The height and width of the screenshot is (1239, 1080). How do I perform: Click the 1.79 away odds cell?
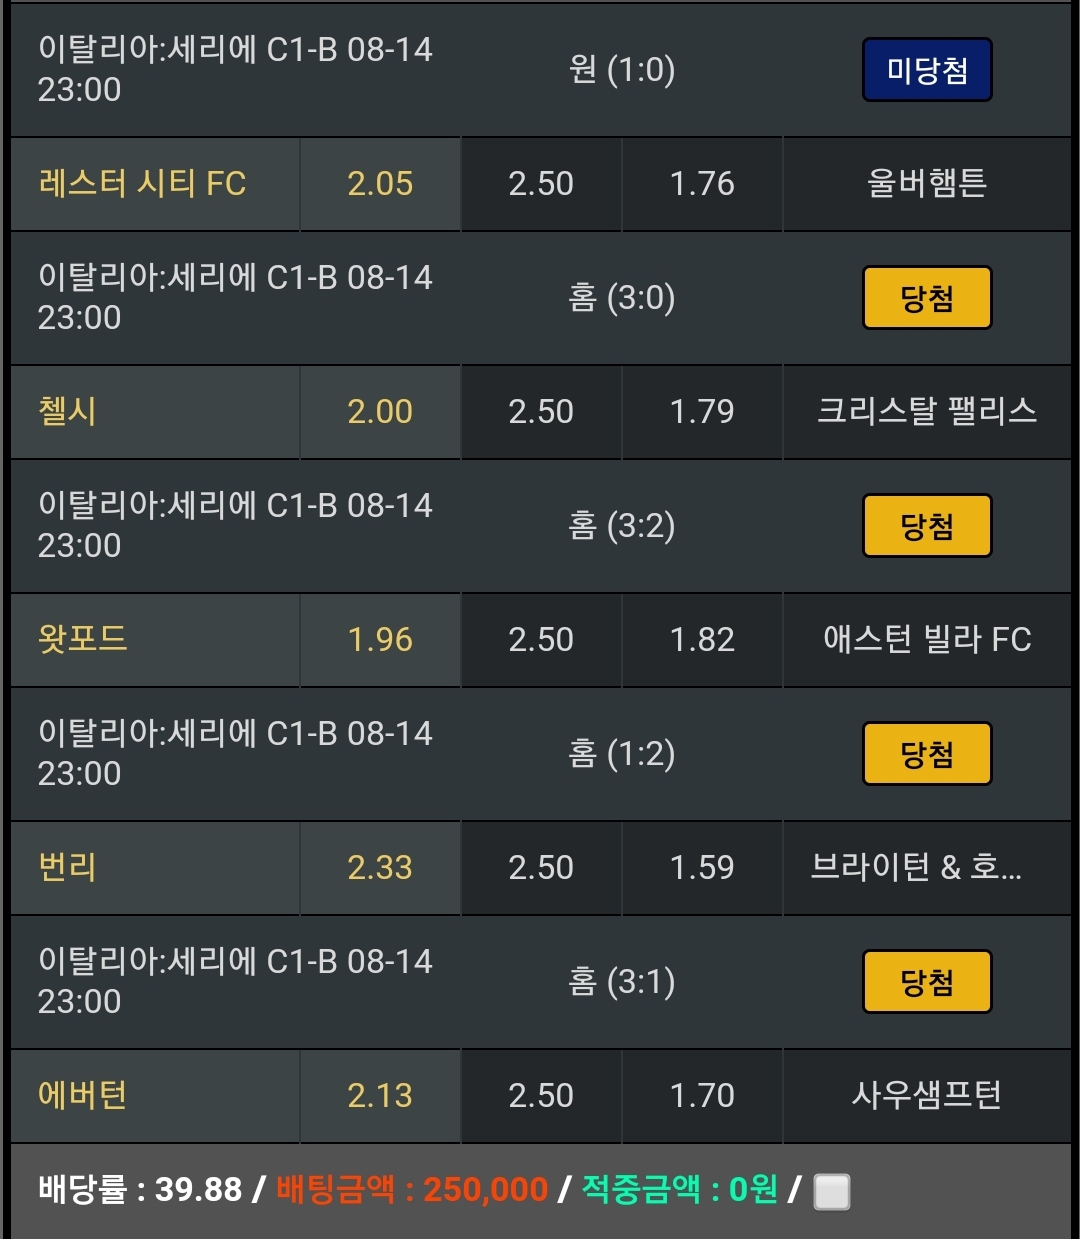pyautogui.click(x=702, y=412)
